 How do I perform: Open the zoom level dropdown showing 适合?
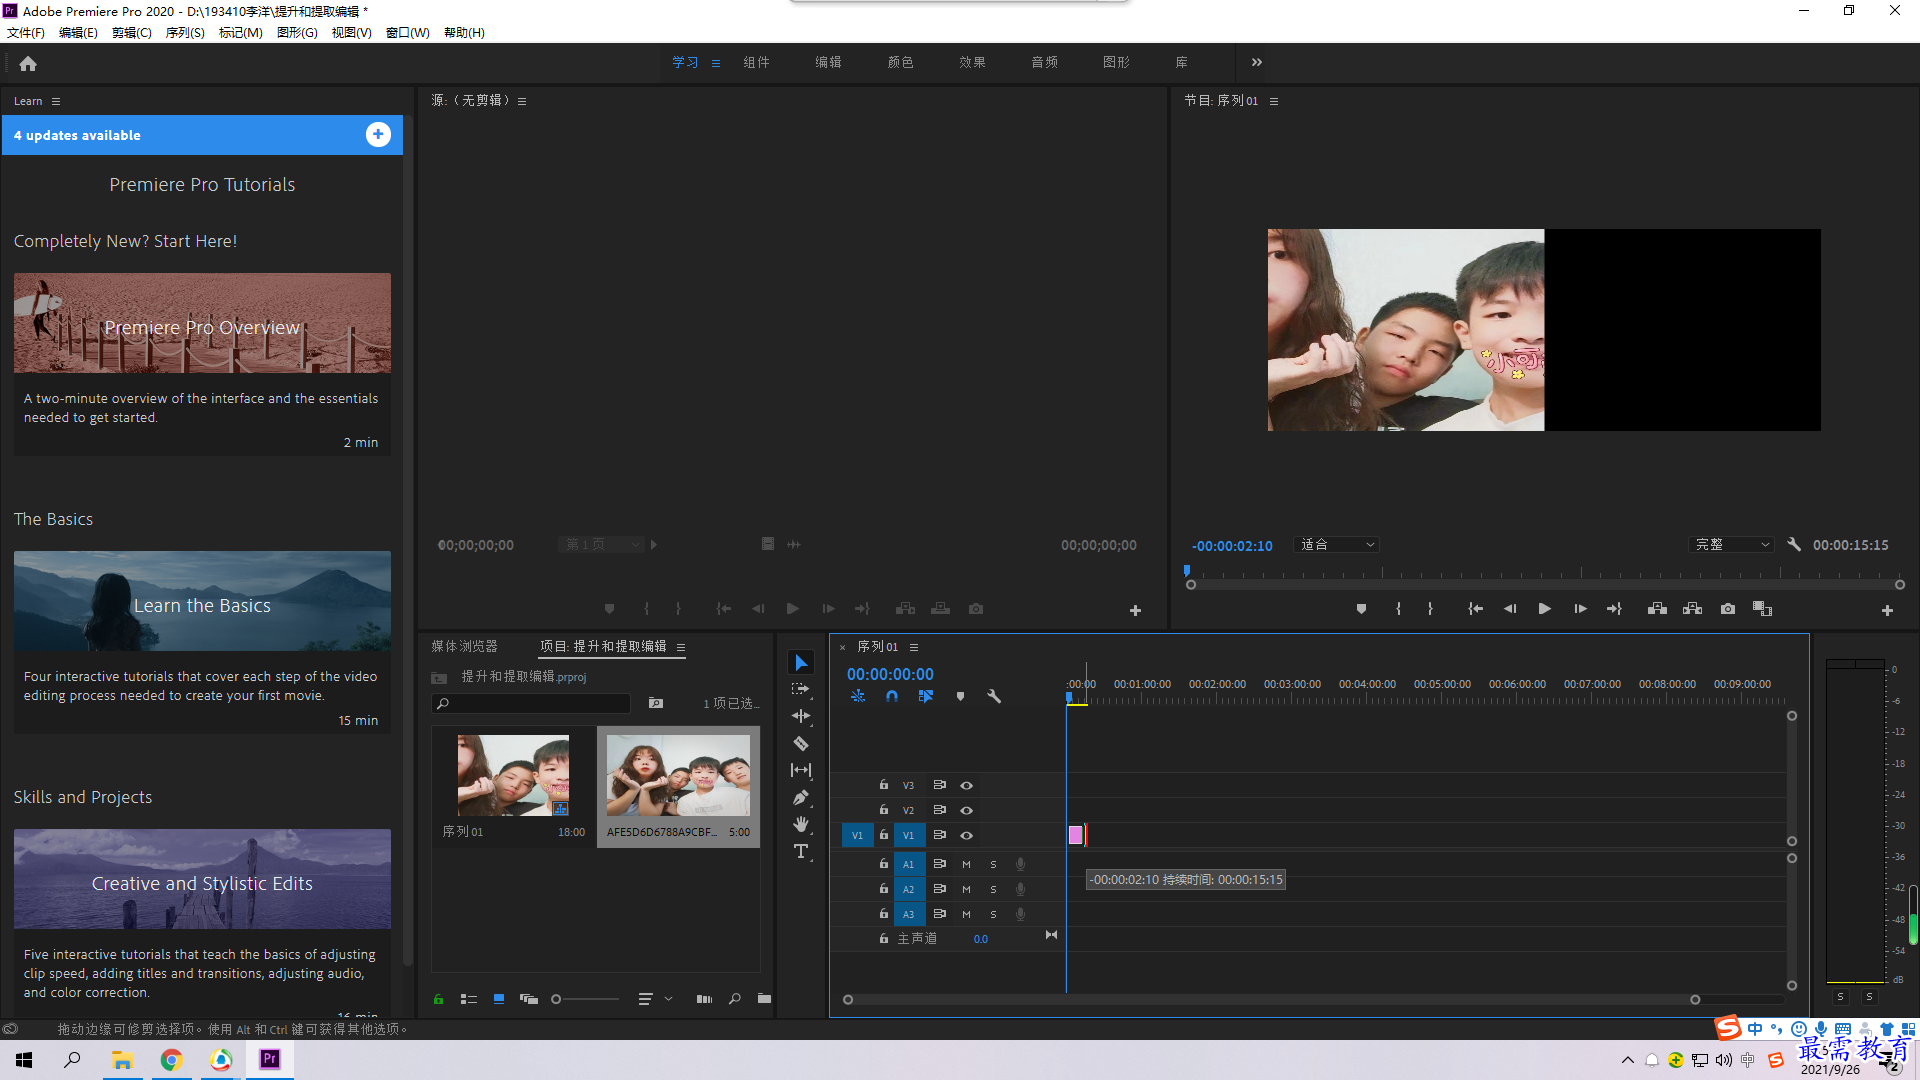pyautogui.click(x=1337, y=545)
